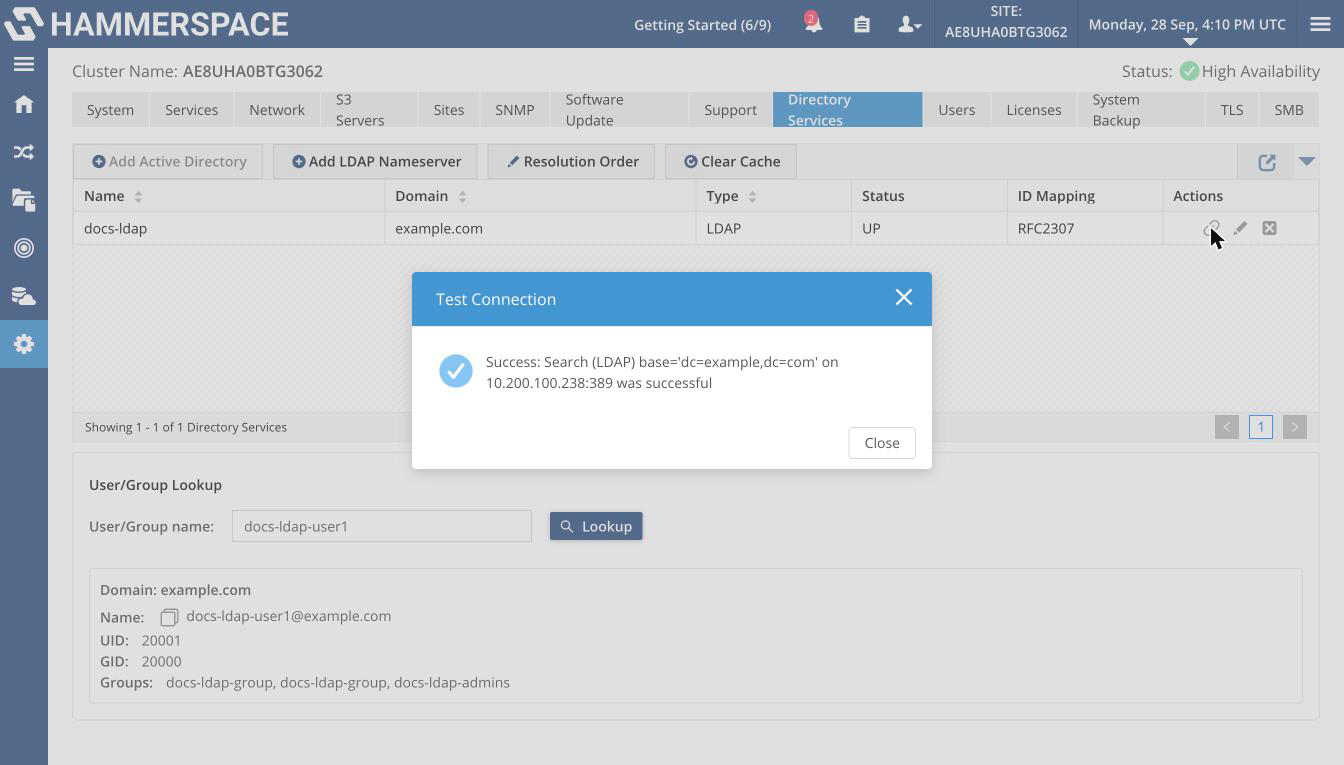Screen dimensions: 1344x765
Task: Open the Users tab
Action: (x=956, y=110)
